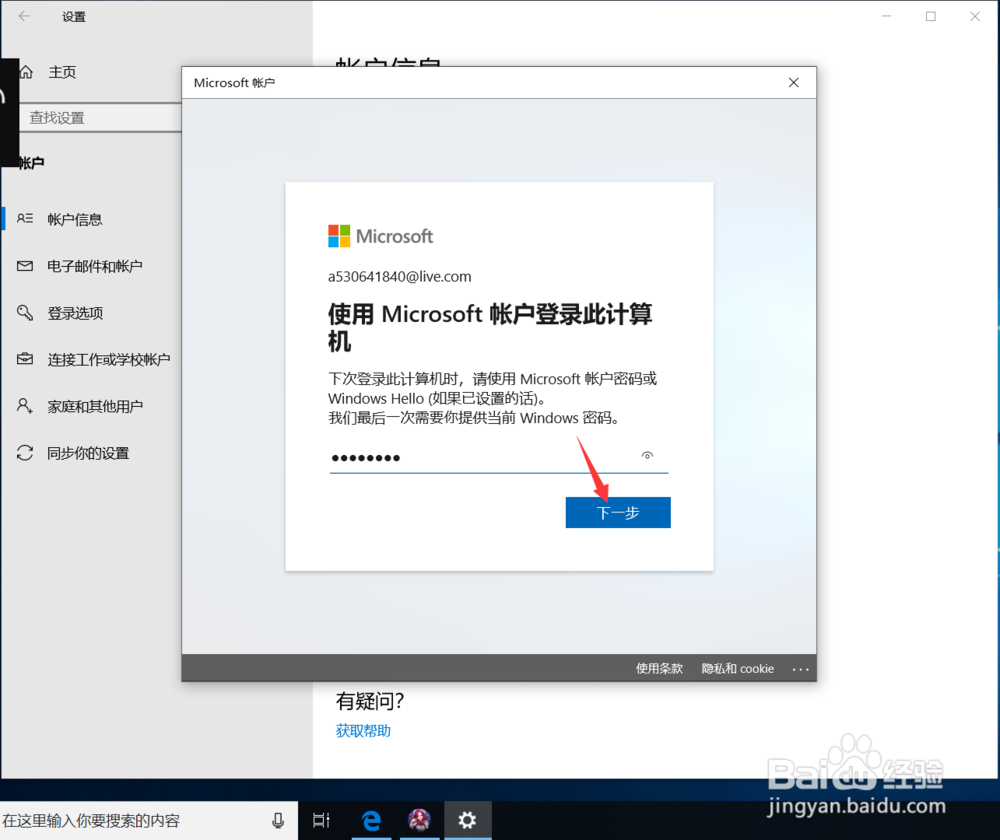
Task: Open the 使用条款 link
Action: 659,668
